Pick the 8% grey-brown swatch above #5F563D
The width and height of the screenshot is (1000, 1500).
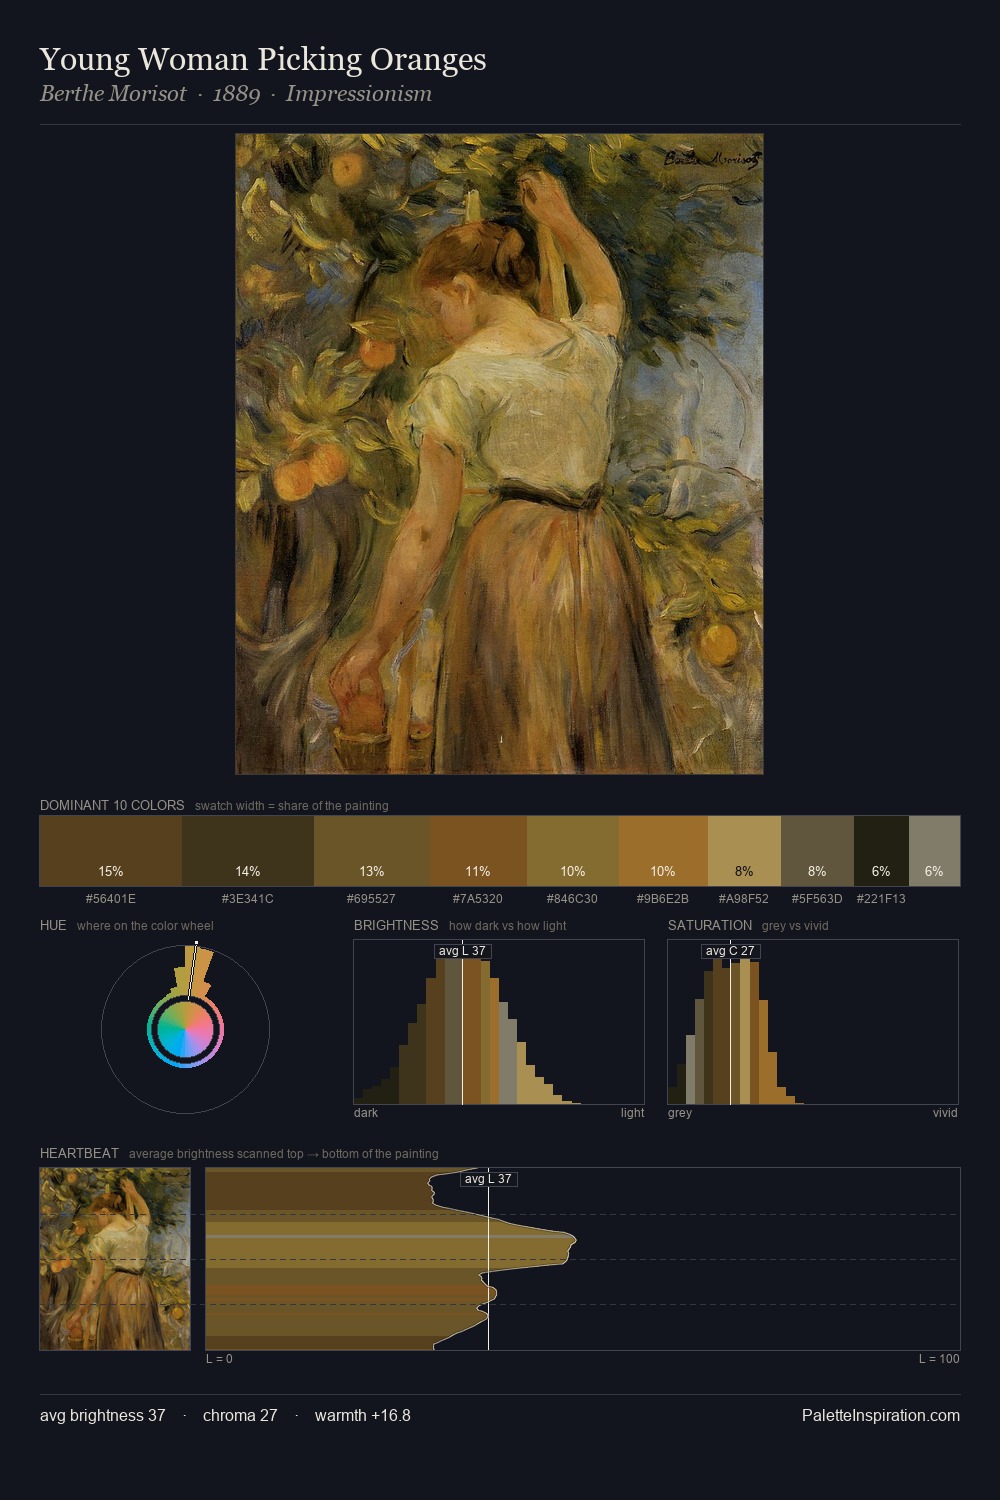[x=817, y=851]
